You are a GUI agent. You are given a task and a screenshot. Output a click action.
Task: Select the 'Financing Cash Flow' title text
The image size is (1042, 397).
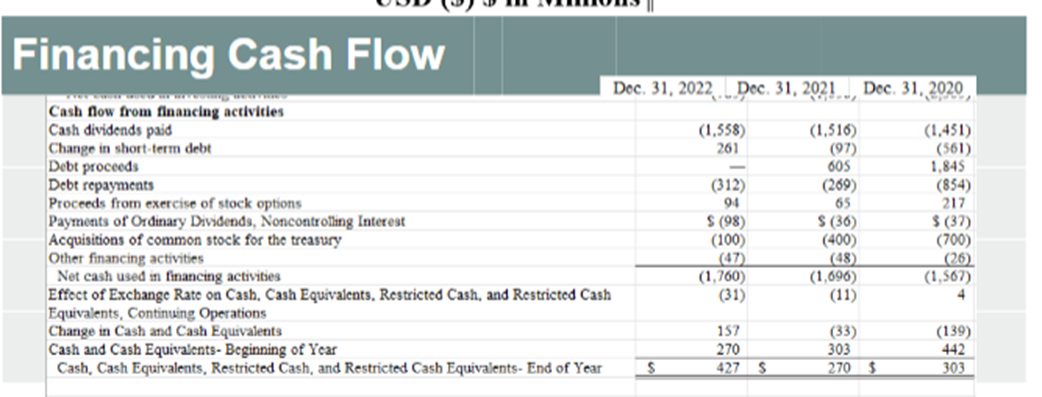pos(229,55)
